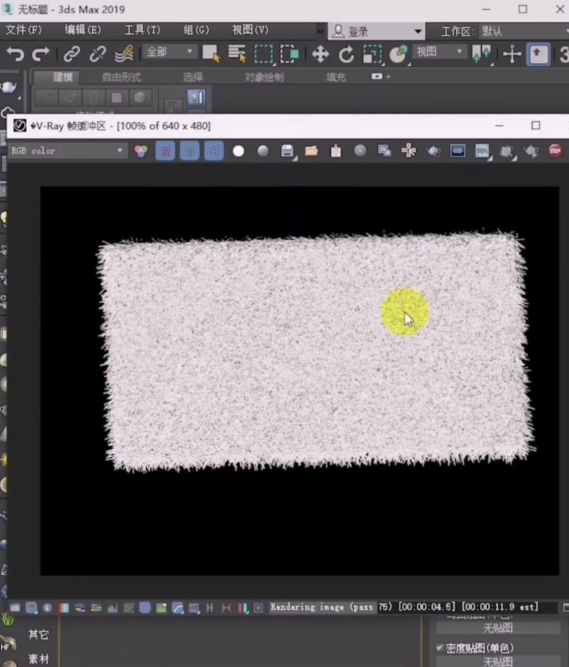Switch to the 对象绘制 ribbon tab
Screen dimensions: 569x667
point(264,77)
